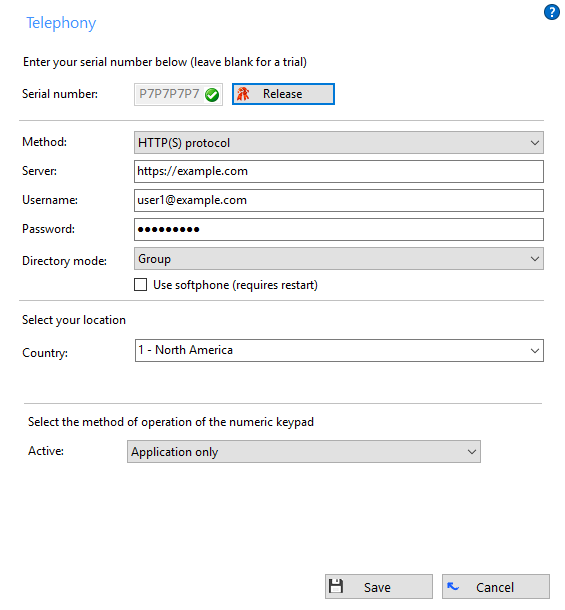This screenshot has height=610, width=565.
Task: Click the 'Serial number:' label
Action: coord(60,94)
